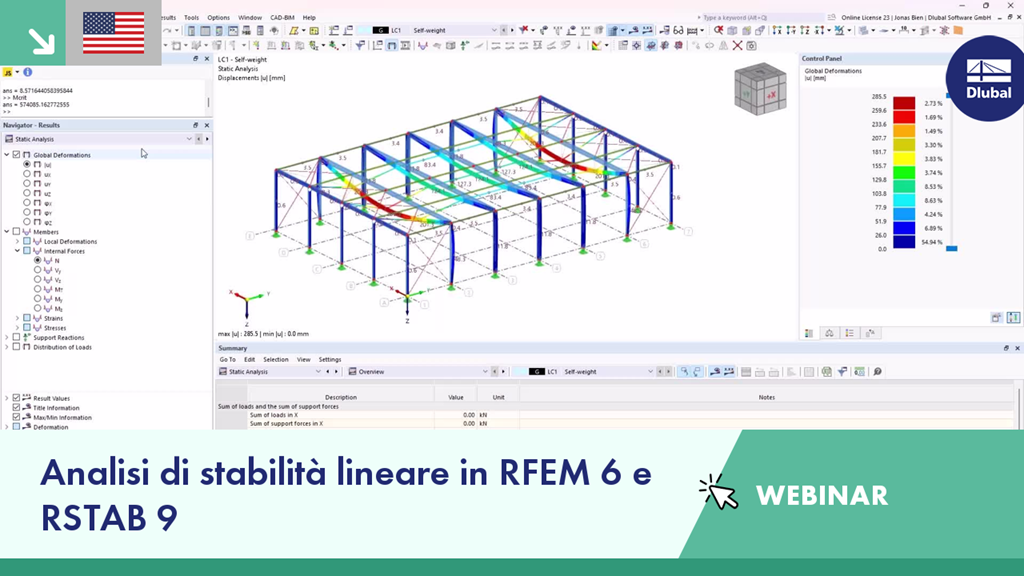The image size is (1024, 576).
Task: Open the Go To menu in Summary panel
Action: 227,360
